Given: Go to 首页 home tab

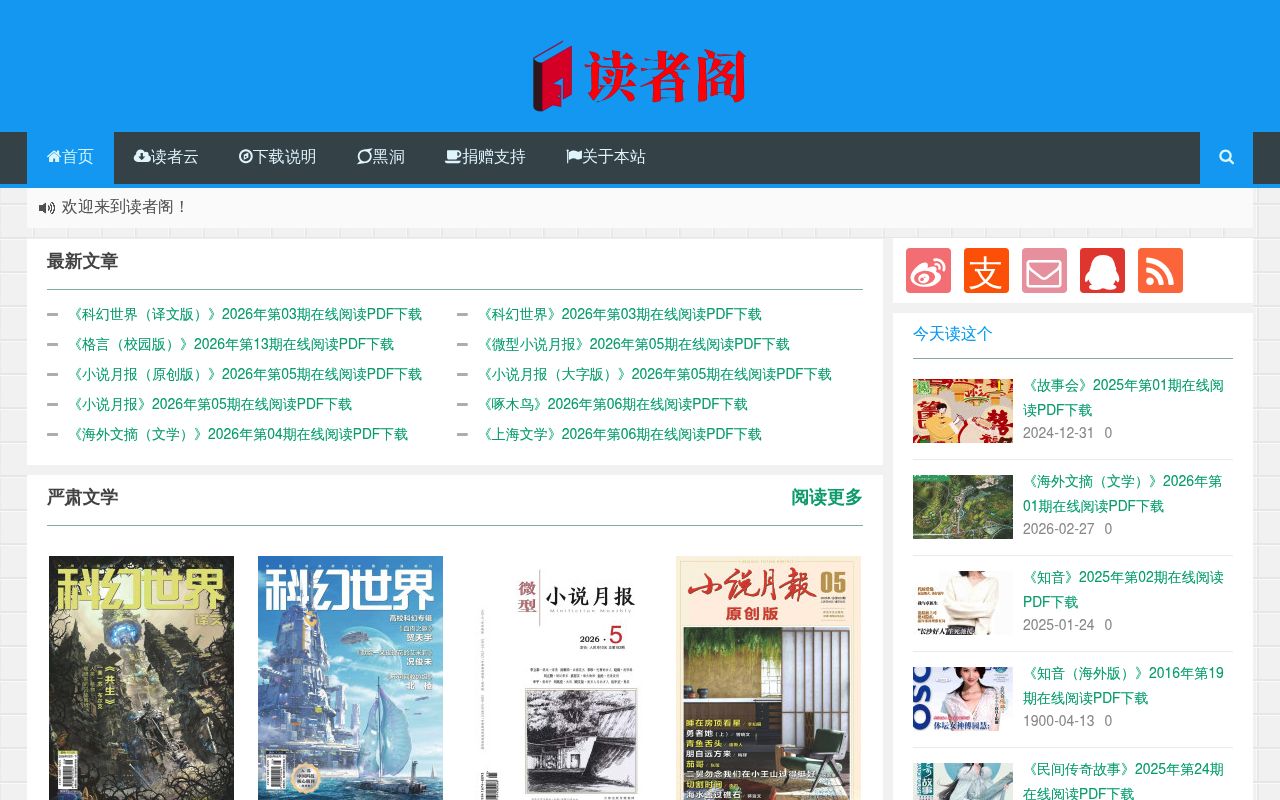Looking at the screenshot, I should coord(70,157).
